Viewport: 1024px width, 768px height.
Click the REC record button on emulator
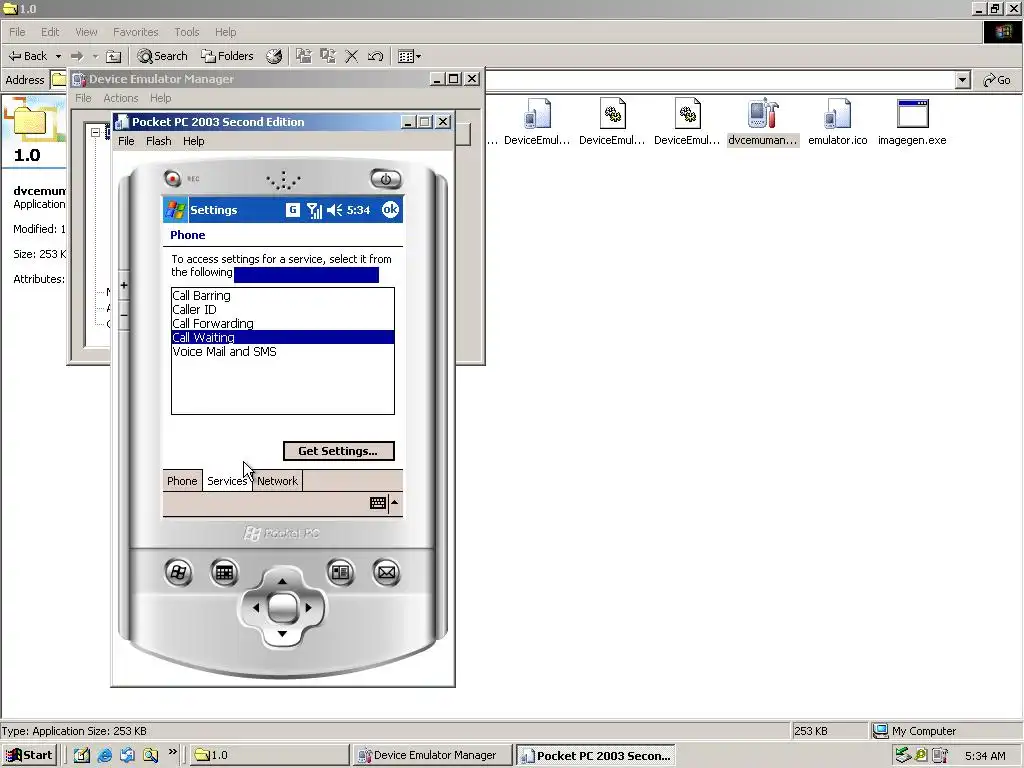coord(172,178)
